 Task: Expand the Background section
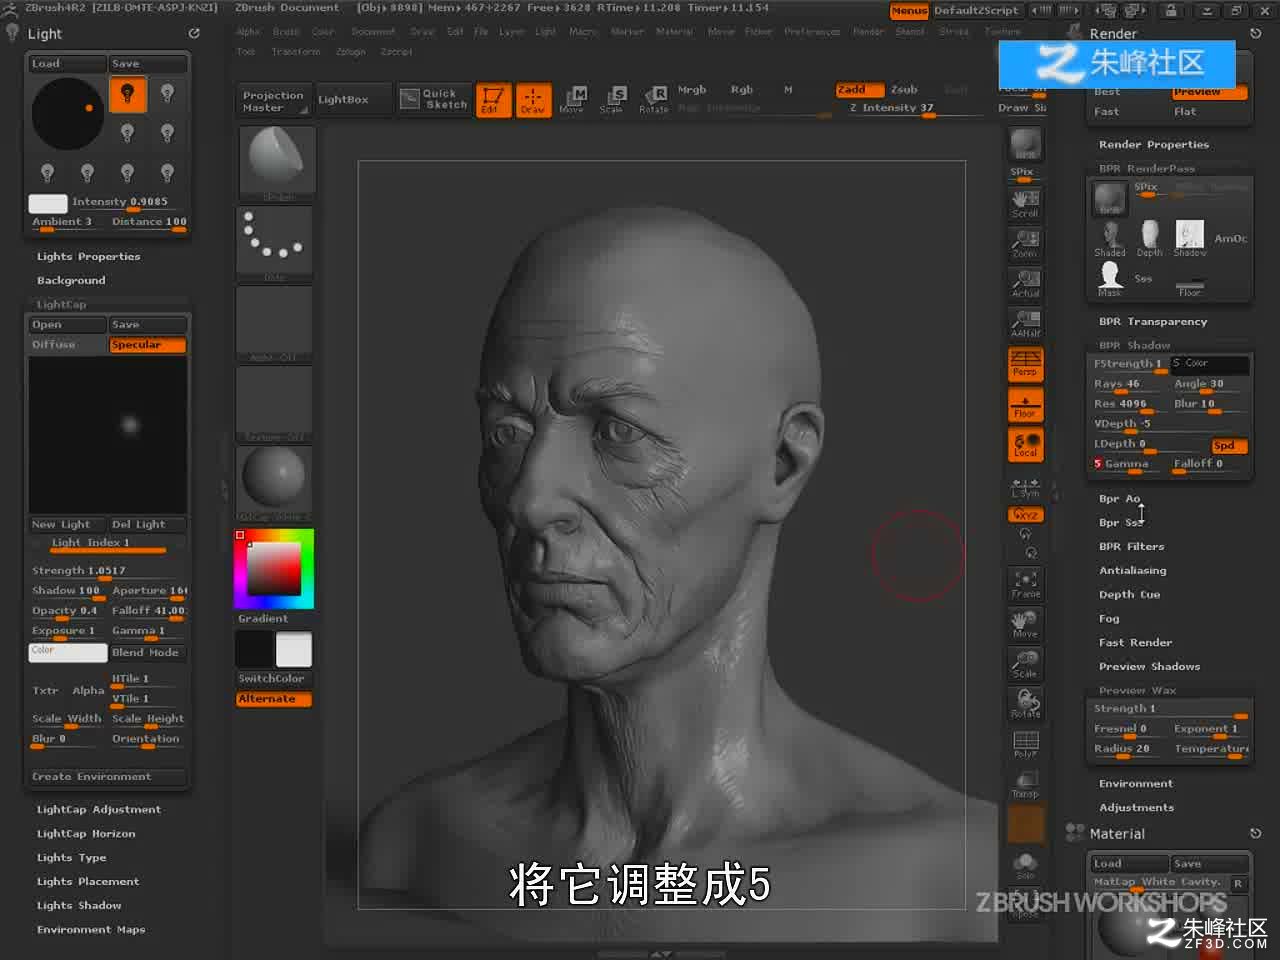pos(71,281)
